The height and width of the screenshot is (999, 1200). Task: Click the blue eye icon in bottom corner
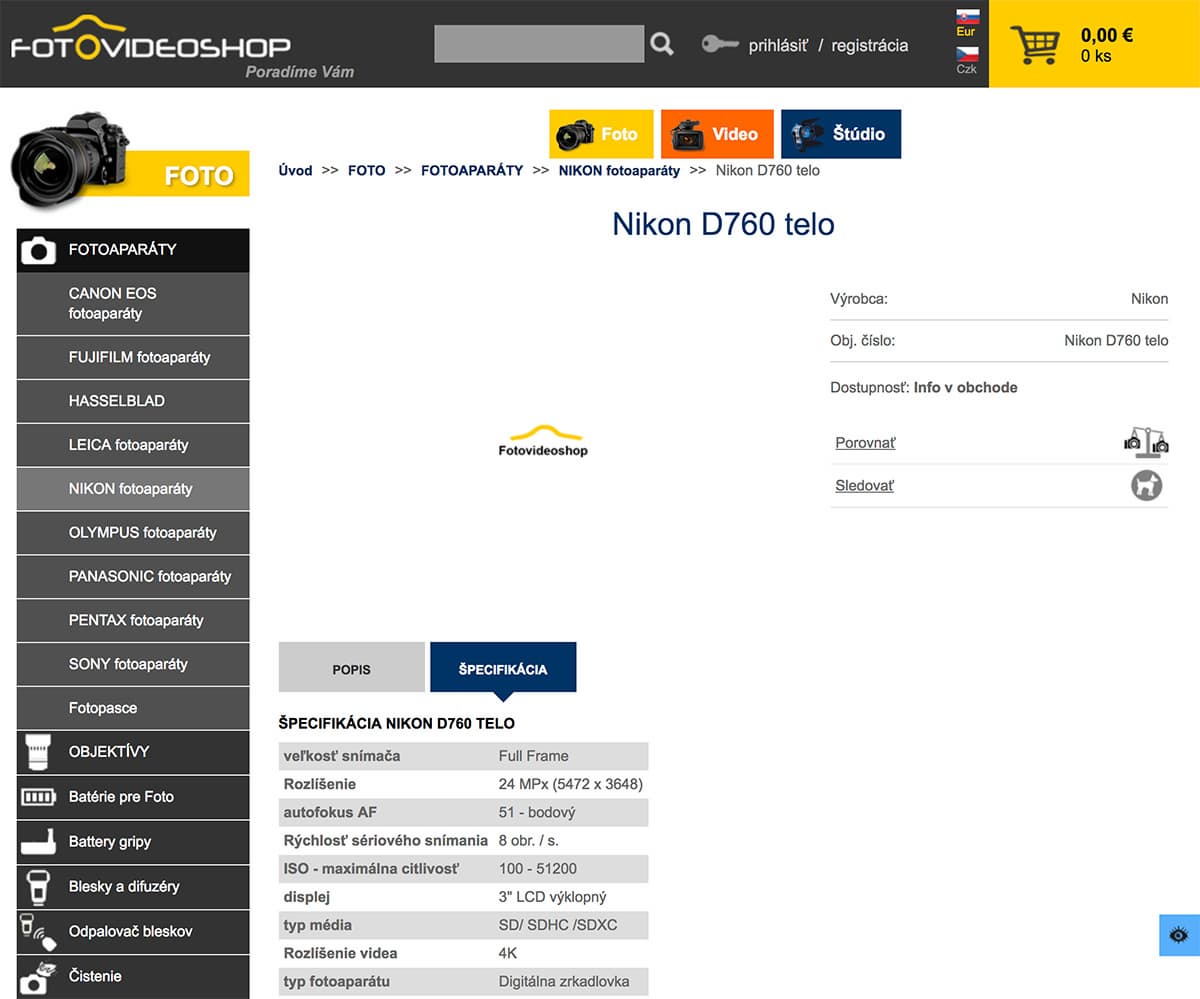pos(1177,935)
